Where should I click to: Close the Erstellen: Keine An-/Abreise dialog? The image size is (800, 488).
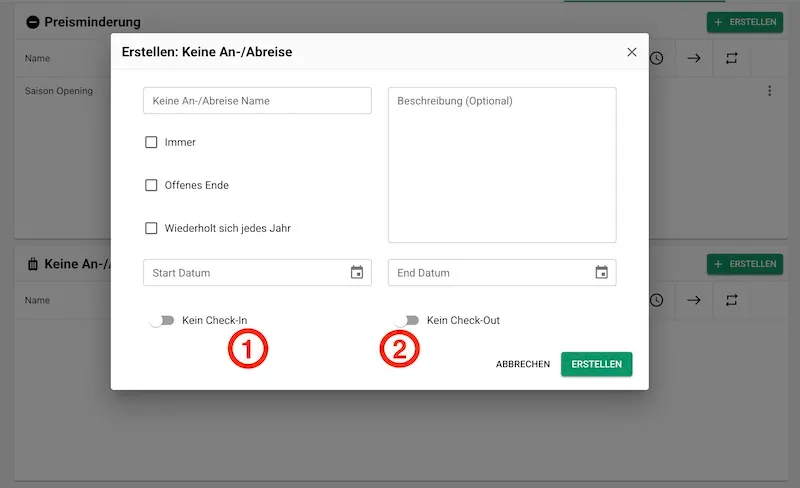632,52
